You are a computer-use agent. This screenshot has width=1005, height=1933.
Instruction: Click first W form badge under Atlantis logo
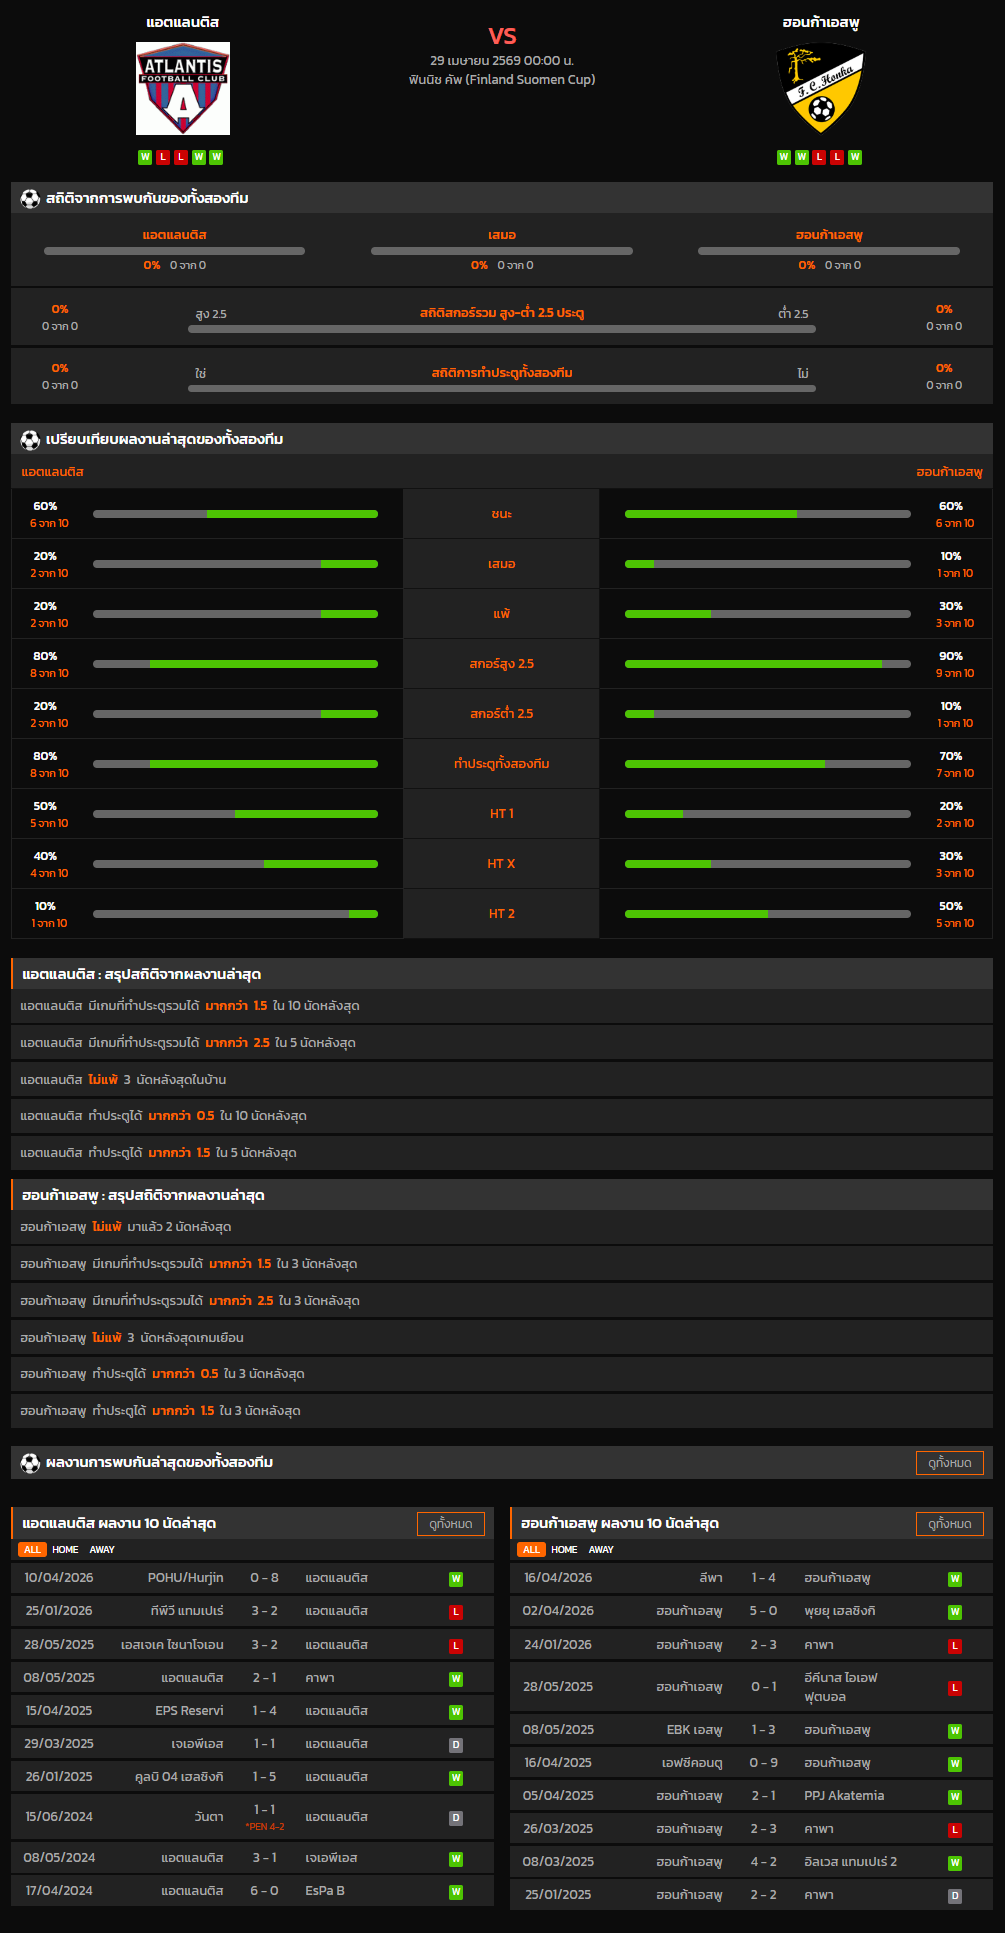coord(145,157)
